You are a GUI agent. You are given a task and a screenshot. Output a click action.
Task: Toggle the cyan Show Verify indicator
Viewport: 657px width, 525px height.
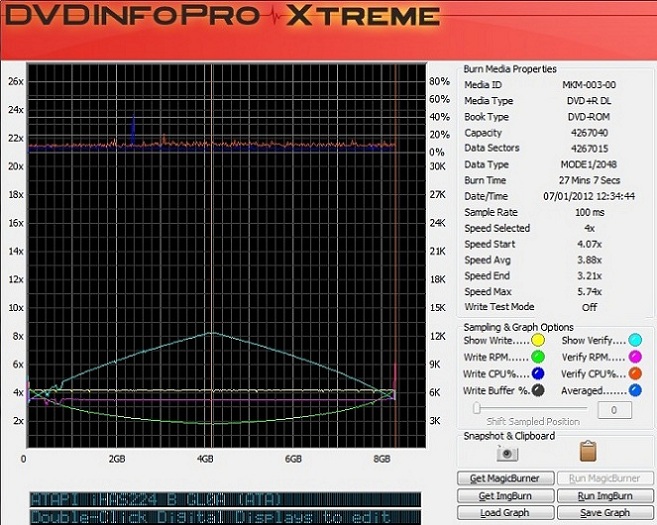(636, 340)
